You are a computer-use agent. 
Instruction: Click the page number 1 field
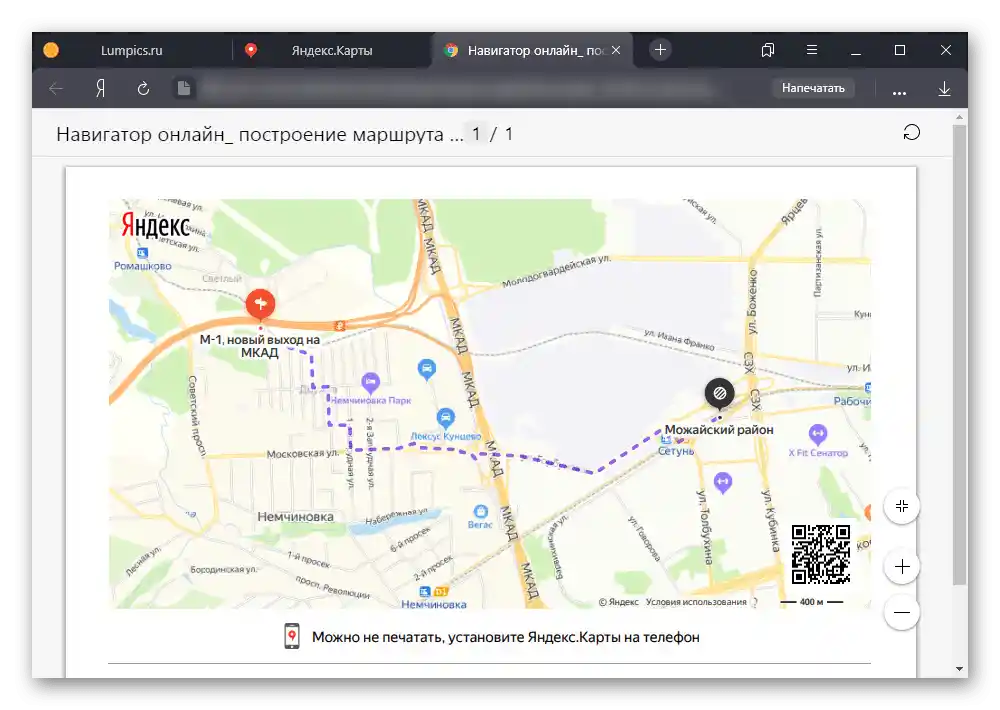coord(476,134)
